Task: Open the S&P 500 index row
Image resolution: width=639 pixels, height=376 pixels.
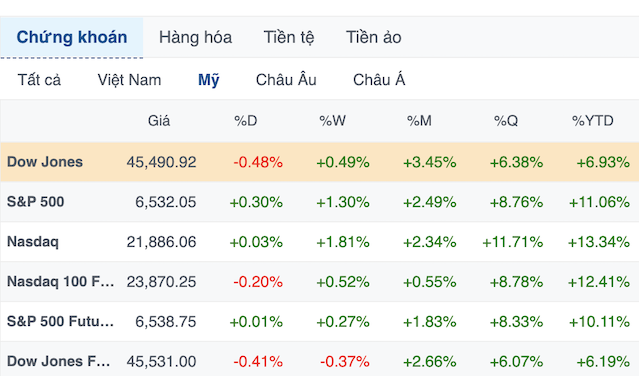Action: coord(320,202)
